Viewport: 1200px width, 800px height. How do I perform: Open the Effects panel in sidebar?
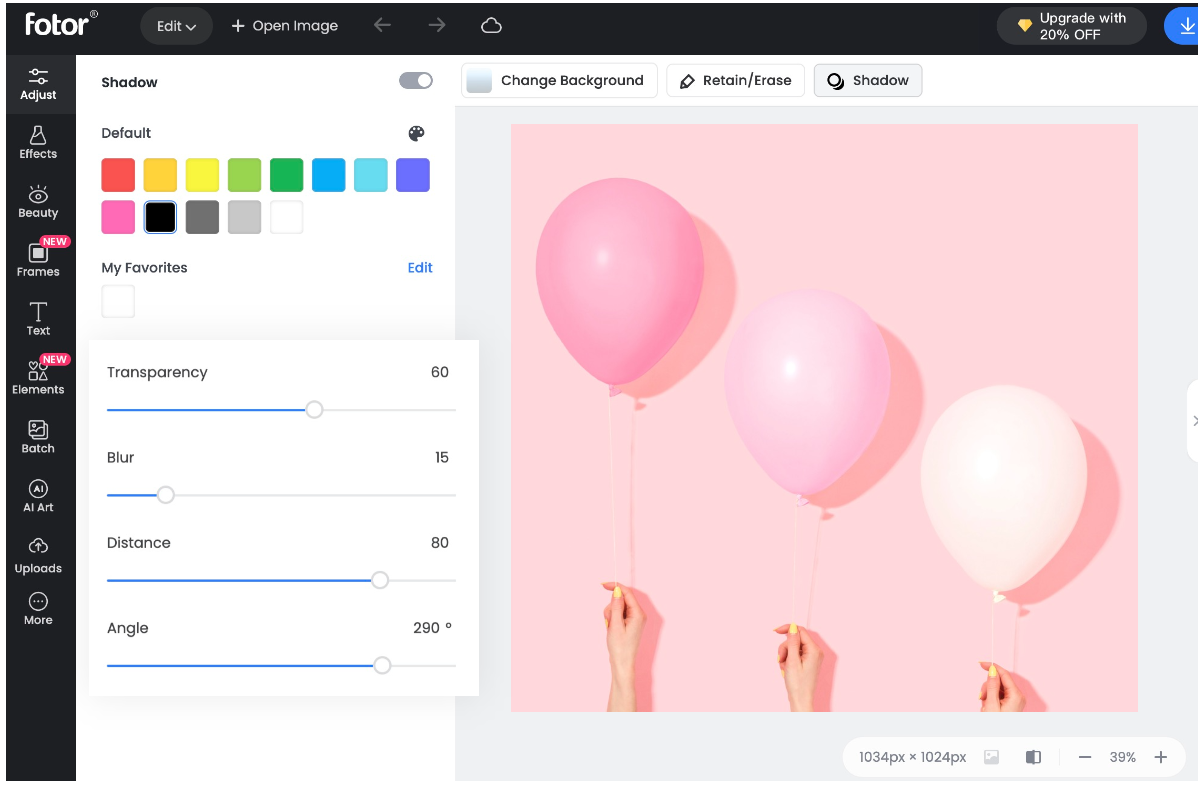pos(38,142)
